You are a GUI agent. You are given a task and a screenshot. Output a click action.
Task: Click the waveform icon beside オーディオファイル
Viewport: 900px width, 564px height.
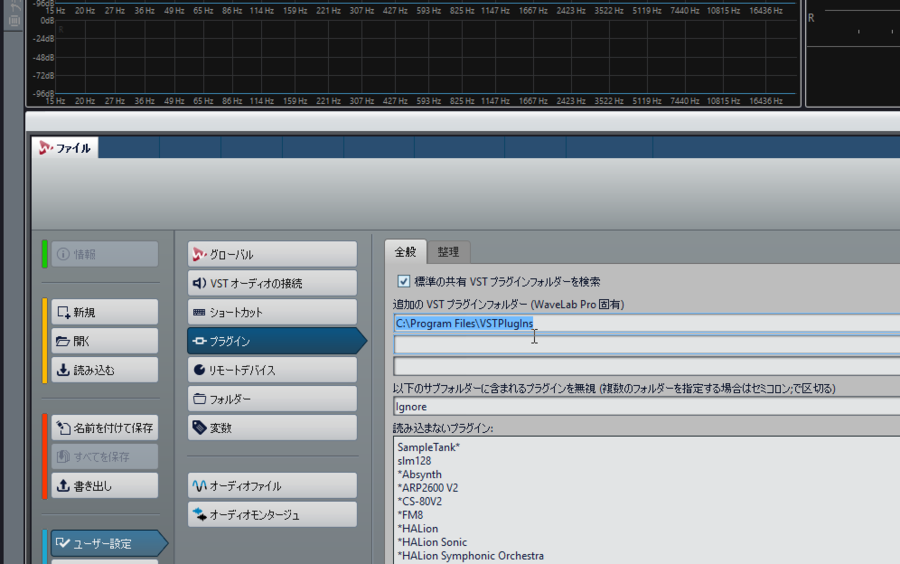[199, 486]
